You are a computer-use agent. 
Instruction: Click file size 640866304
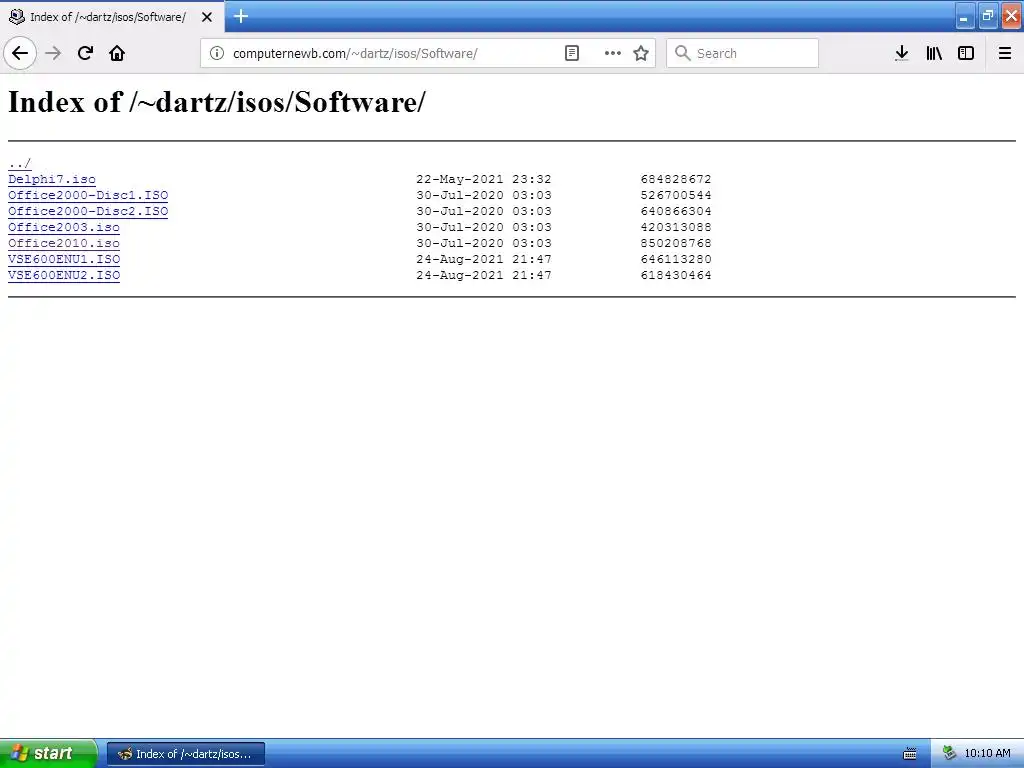pos(676,211)
